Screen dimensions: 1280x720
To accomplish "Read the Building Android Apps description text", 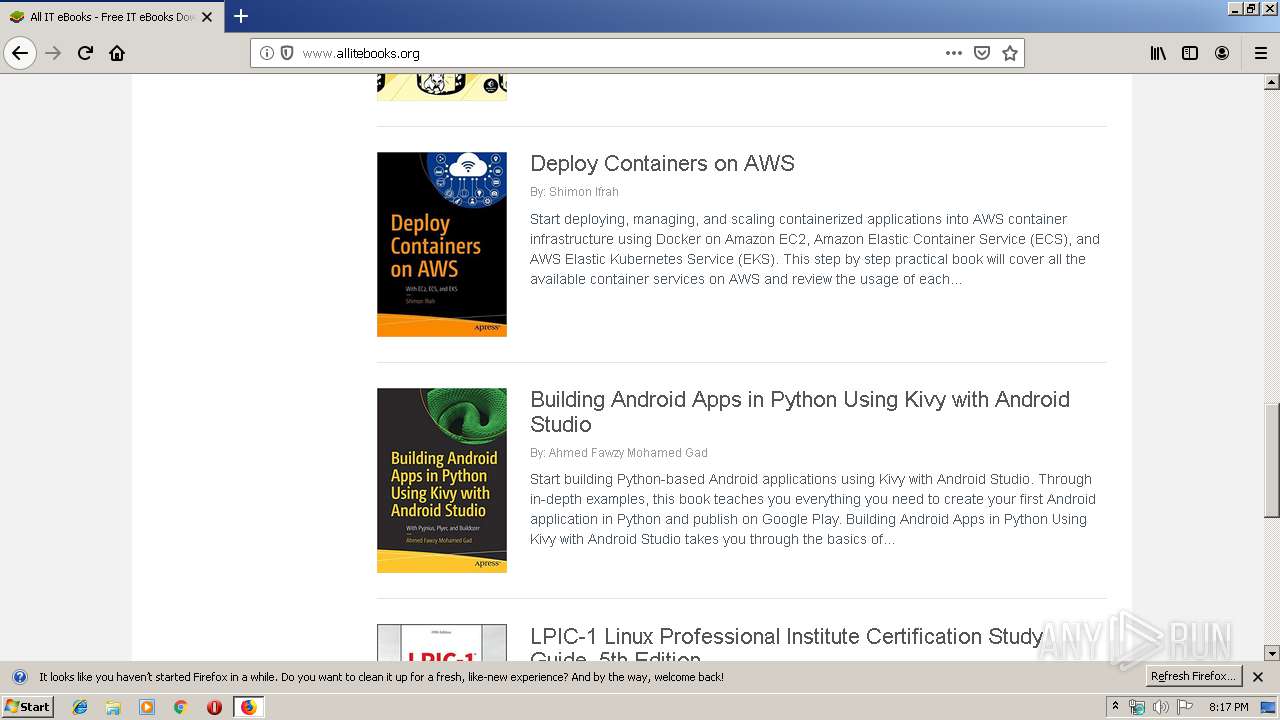I will (813, 509).
